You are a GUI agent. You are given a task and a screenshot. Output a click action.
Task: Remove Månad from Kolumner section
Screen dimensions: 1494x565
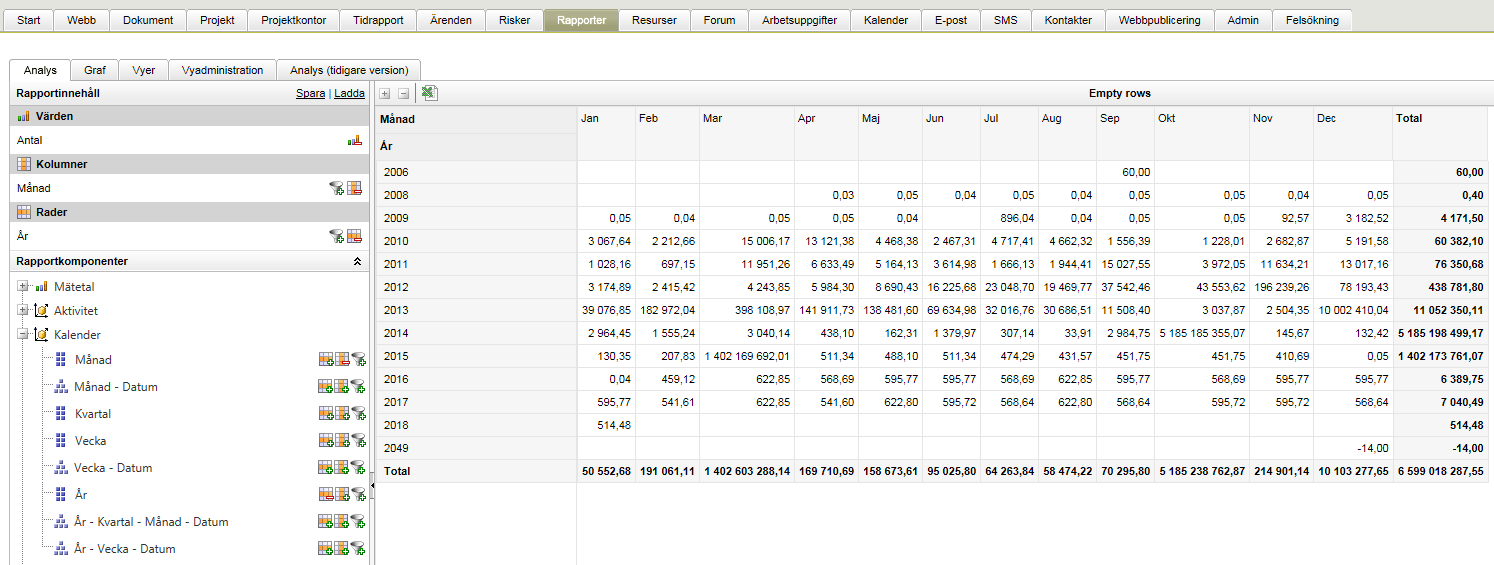354,188
